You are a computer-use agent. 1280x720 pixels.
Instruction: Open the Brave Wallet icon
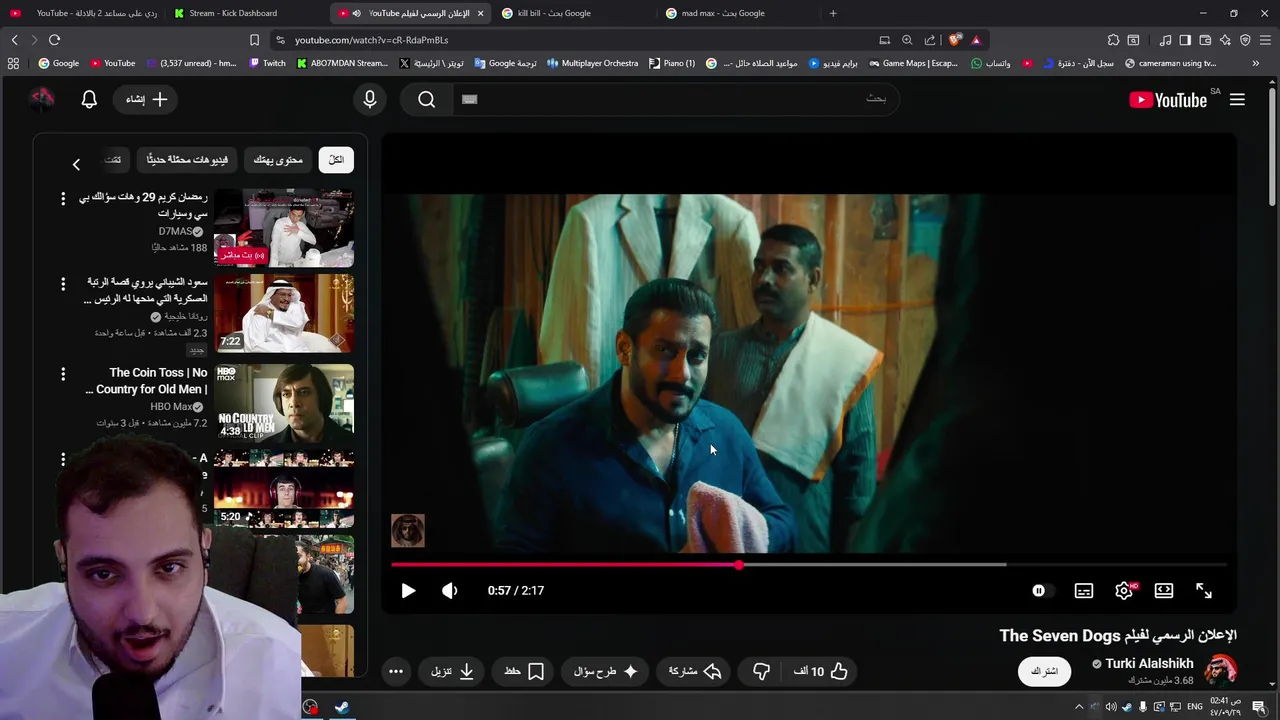pyautogui.click(x=1205, y=40)
